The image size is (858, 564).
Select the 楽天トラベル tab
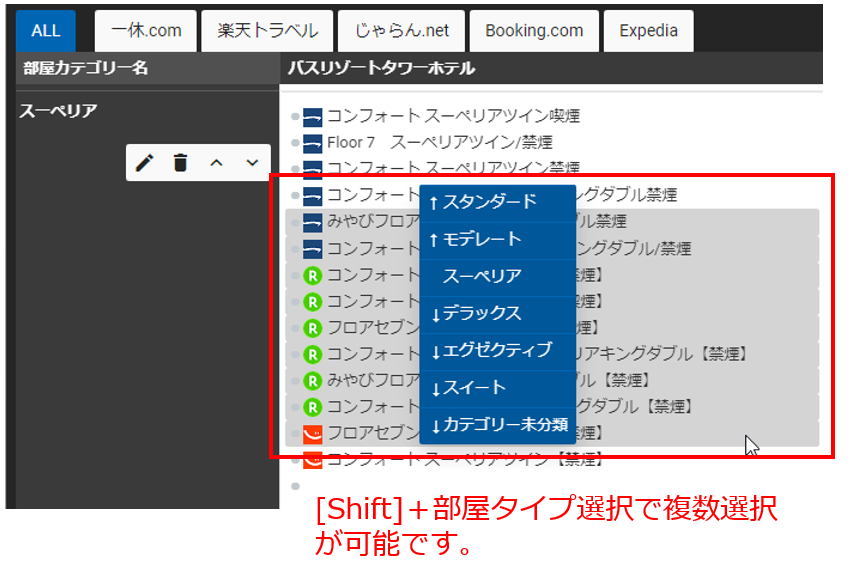tap(267, 30)
